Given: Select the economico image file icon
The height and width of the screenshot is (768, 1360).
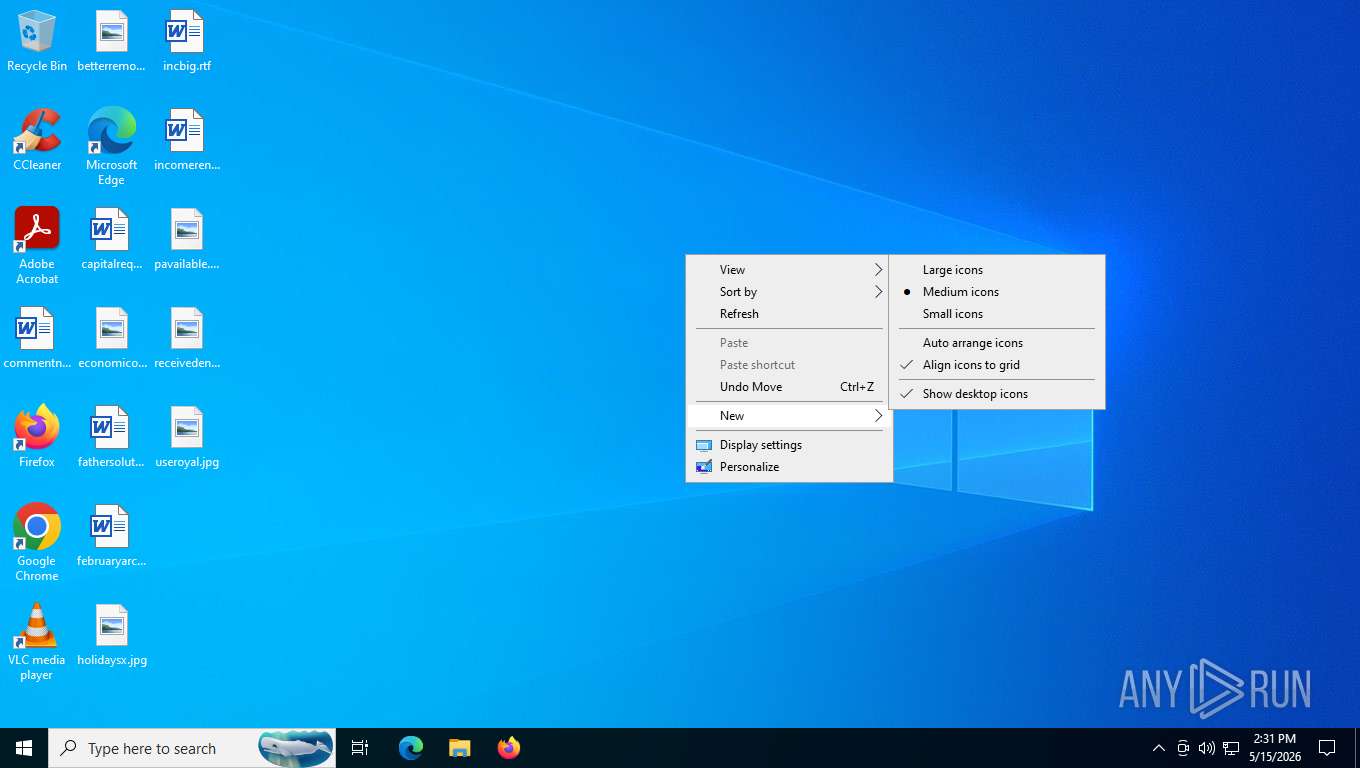Looking at the screenshot, I should [112, 338].
